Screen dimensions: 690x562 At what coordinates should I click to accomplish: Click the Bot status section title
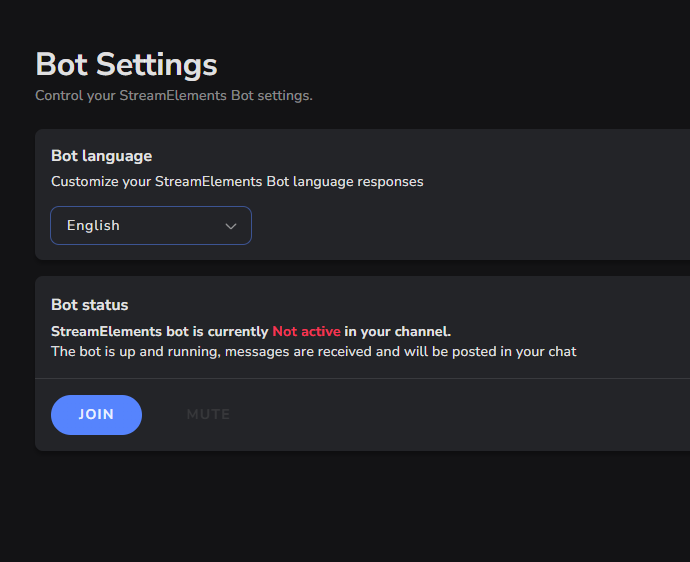click(x=90, y=305)
